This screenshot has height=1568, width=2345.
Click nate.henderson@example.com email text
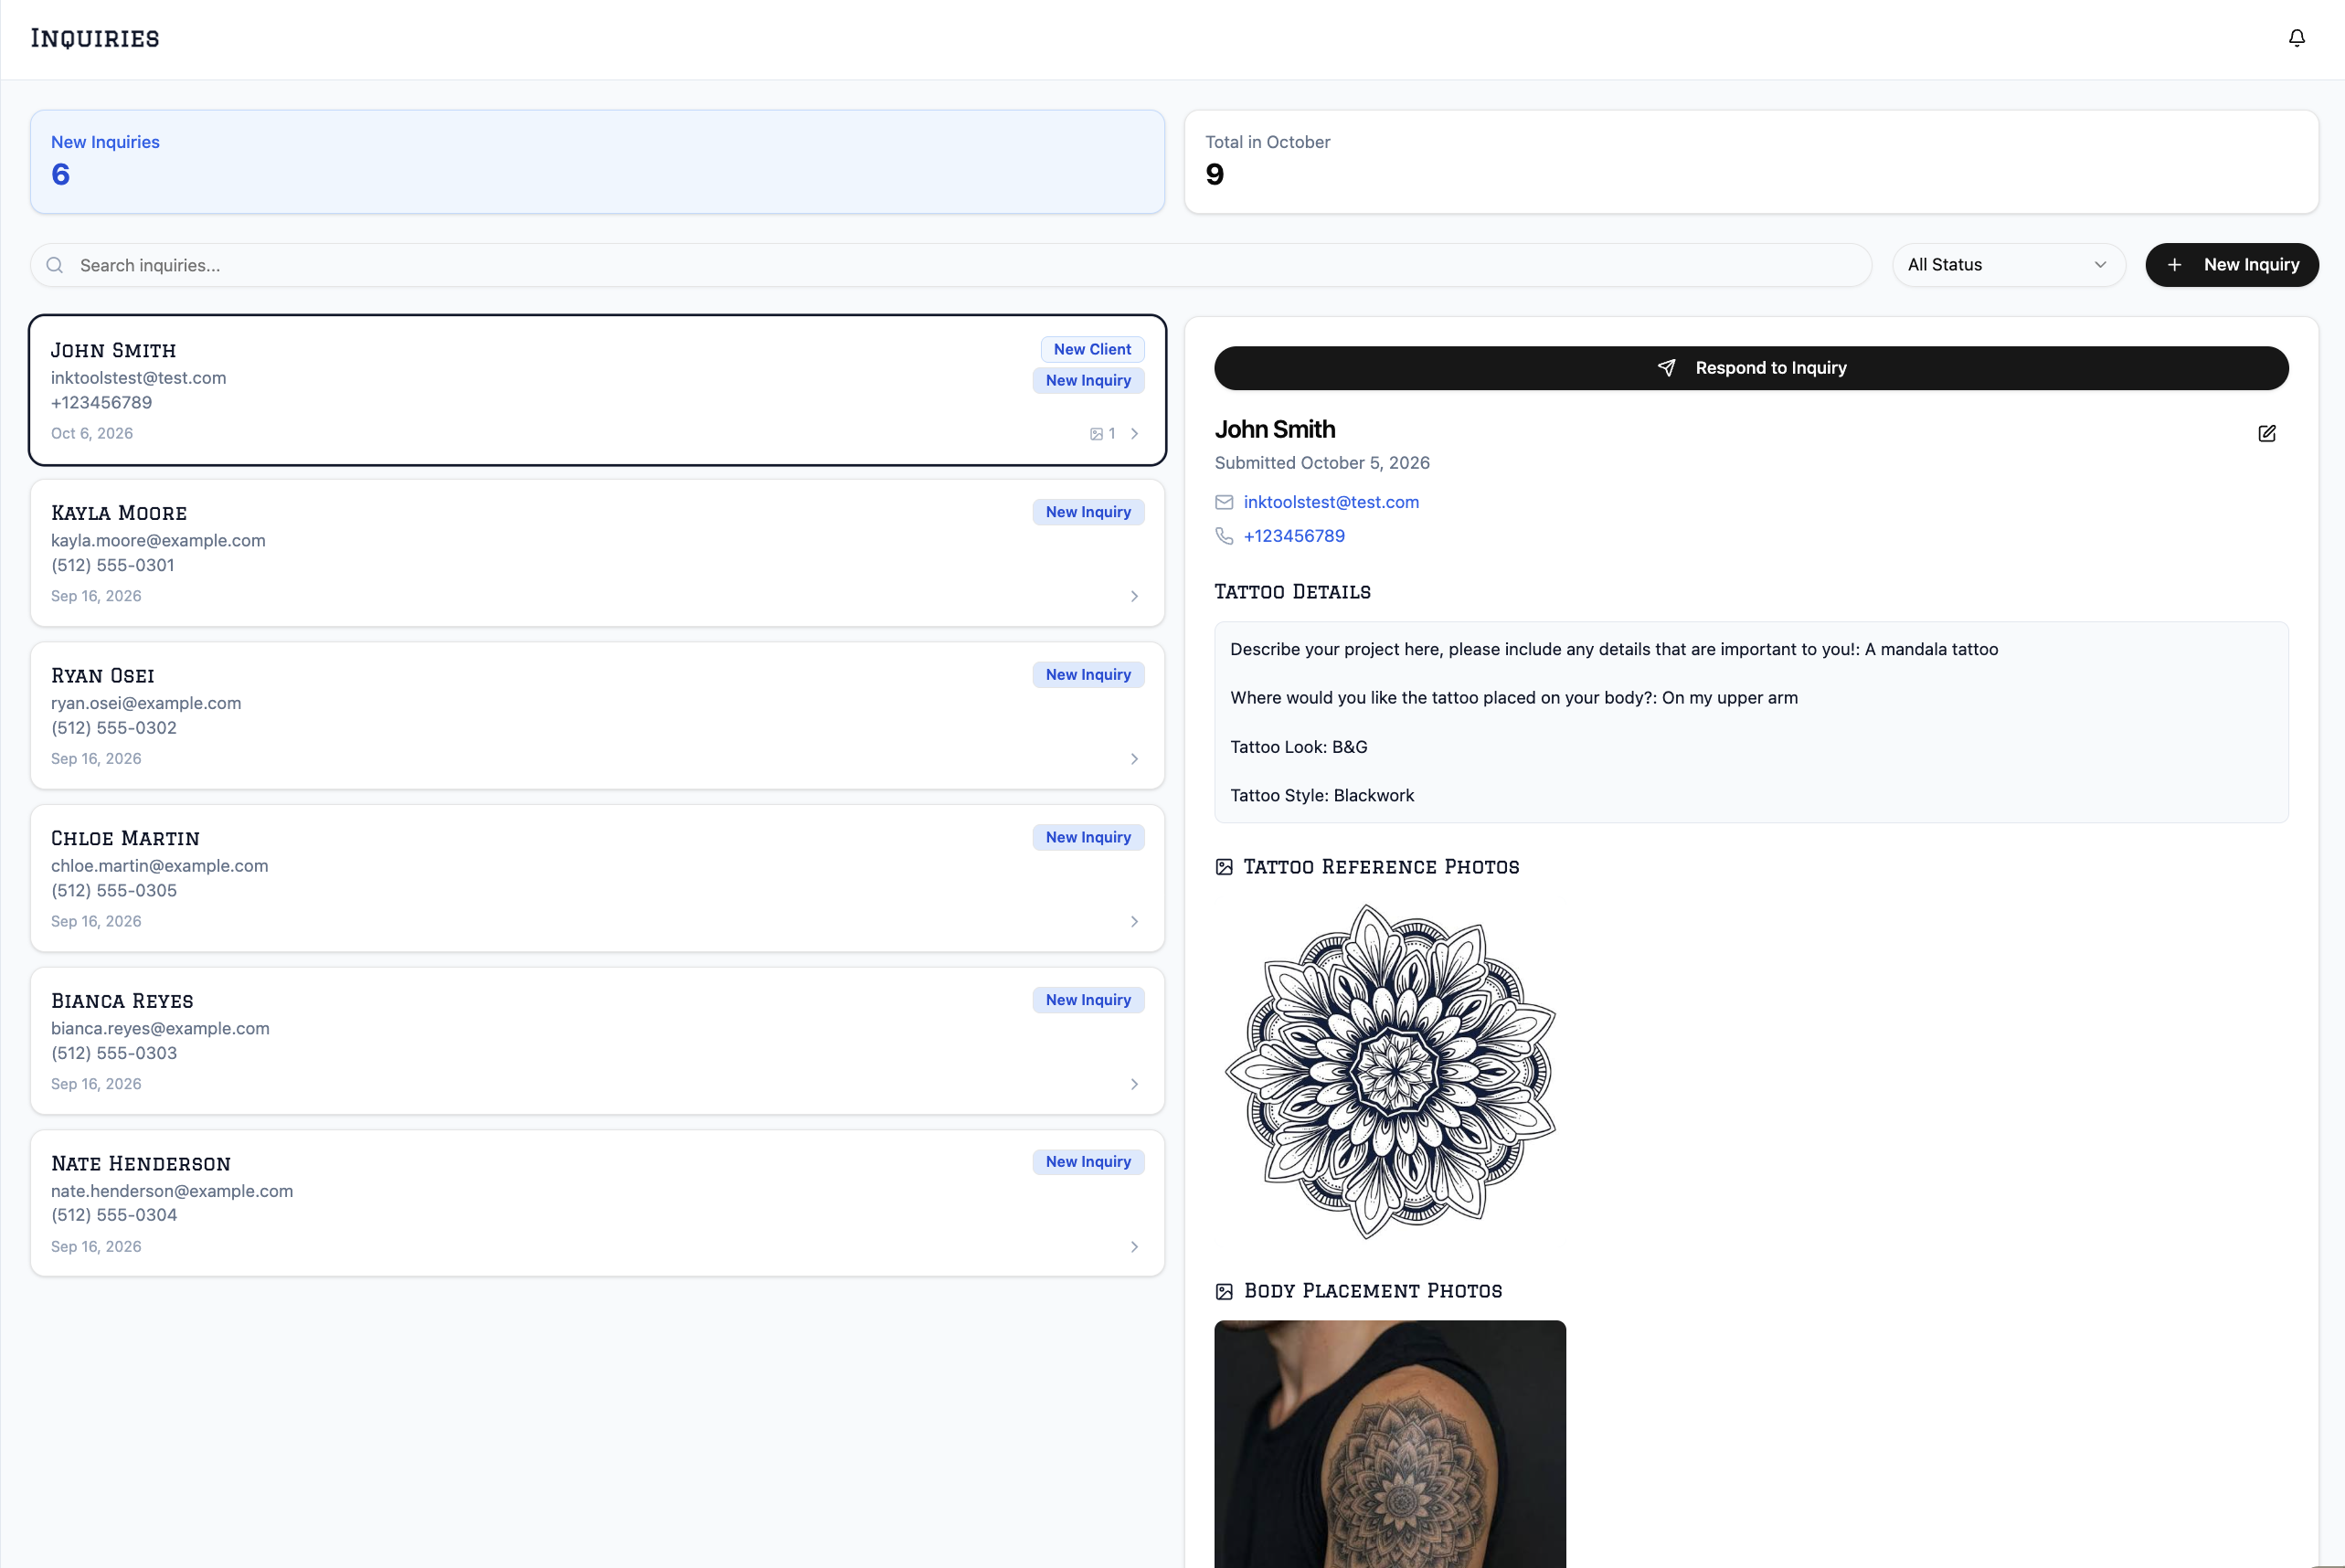[x=172, y=1191]
